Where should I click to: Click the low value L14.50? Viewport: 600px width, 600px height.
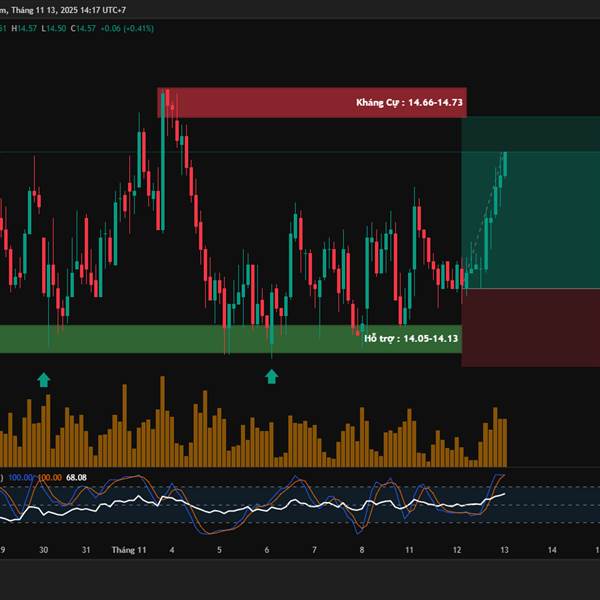click(x=54, y=28)
